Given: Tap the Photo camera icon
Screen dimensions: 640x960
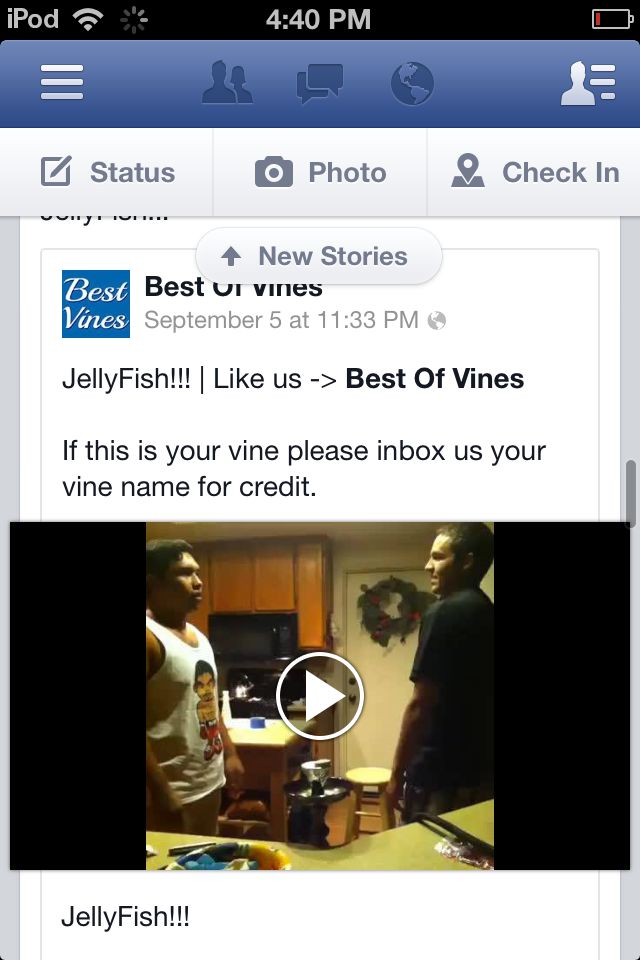Looking at the screenshot, I should (x=274, y=171).
